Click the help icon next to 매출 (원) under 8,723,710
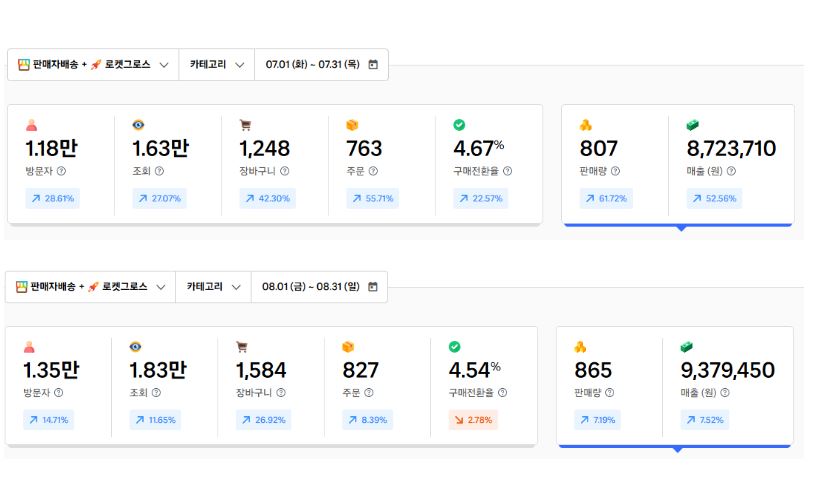831x477 pixels. tap(731, 171)
